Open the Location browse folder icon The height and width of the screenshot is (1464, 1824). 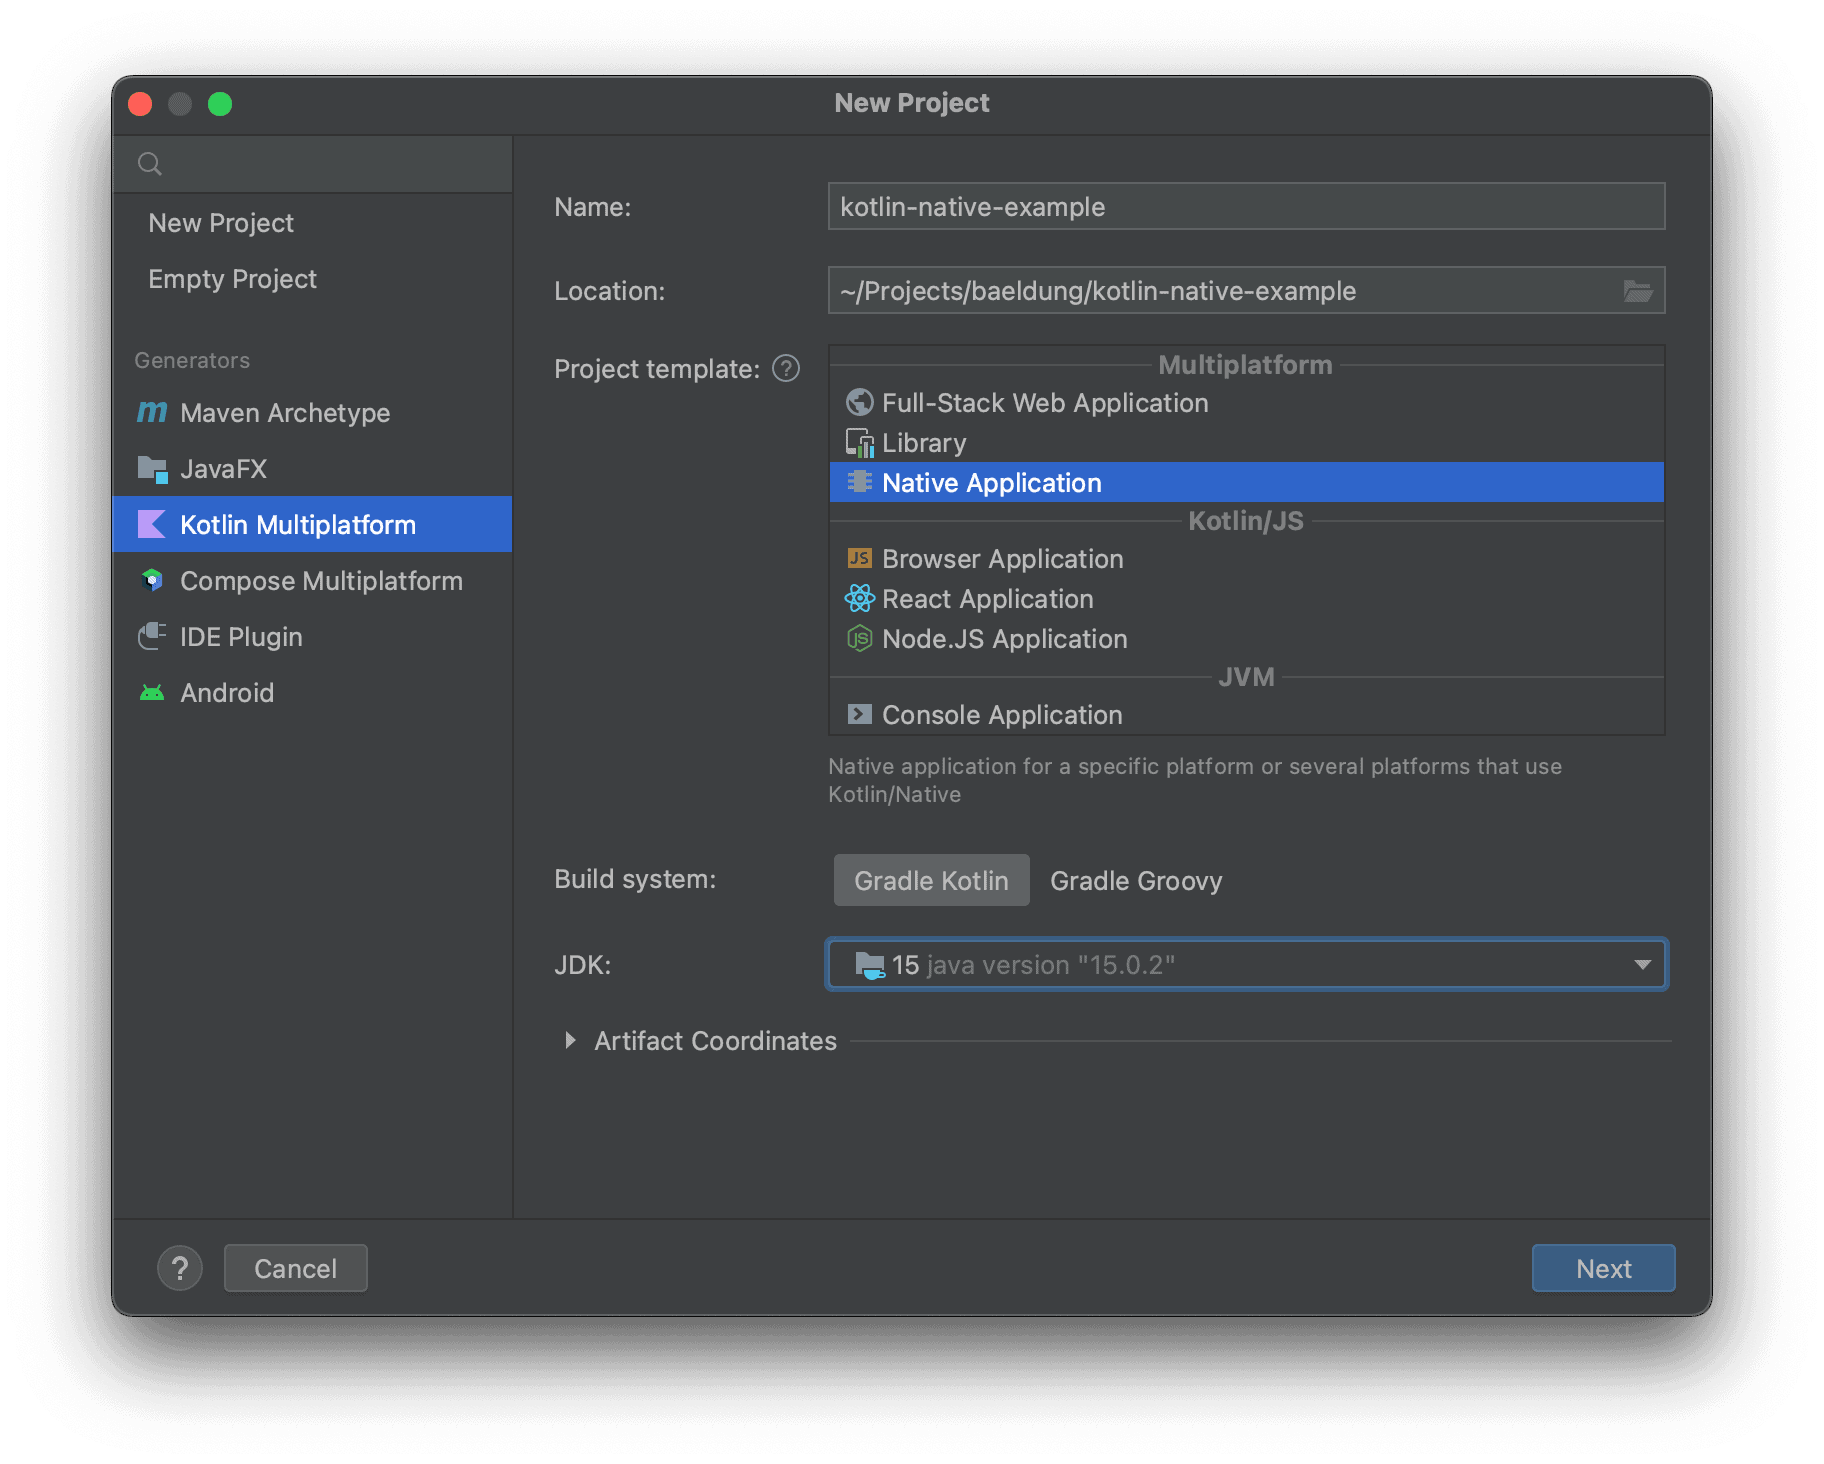click(1637, 291)
